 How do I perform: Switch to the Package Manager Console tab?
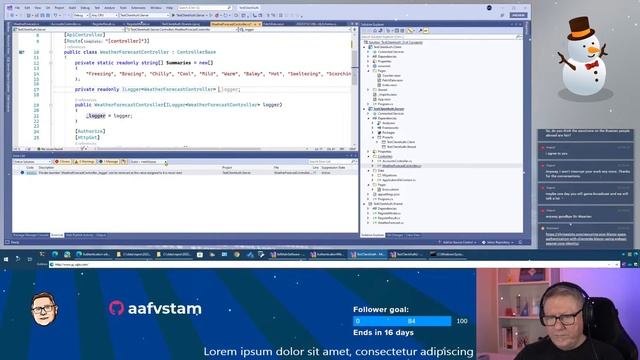pyautogui.click(x=31, y=236)
